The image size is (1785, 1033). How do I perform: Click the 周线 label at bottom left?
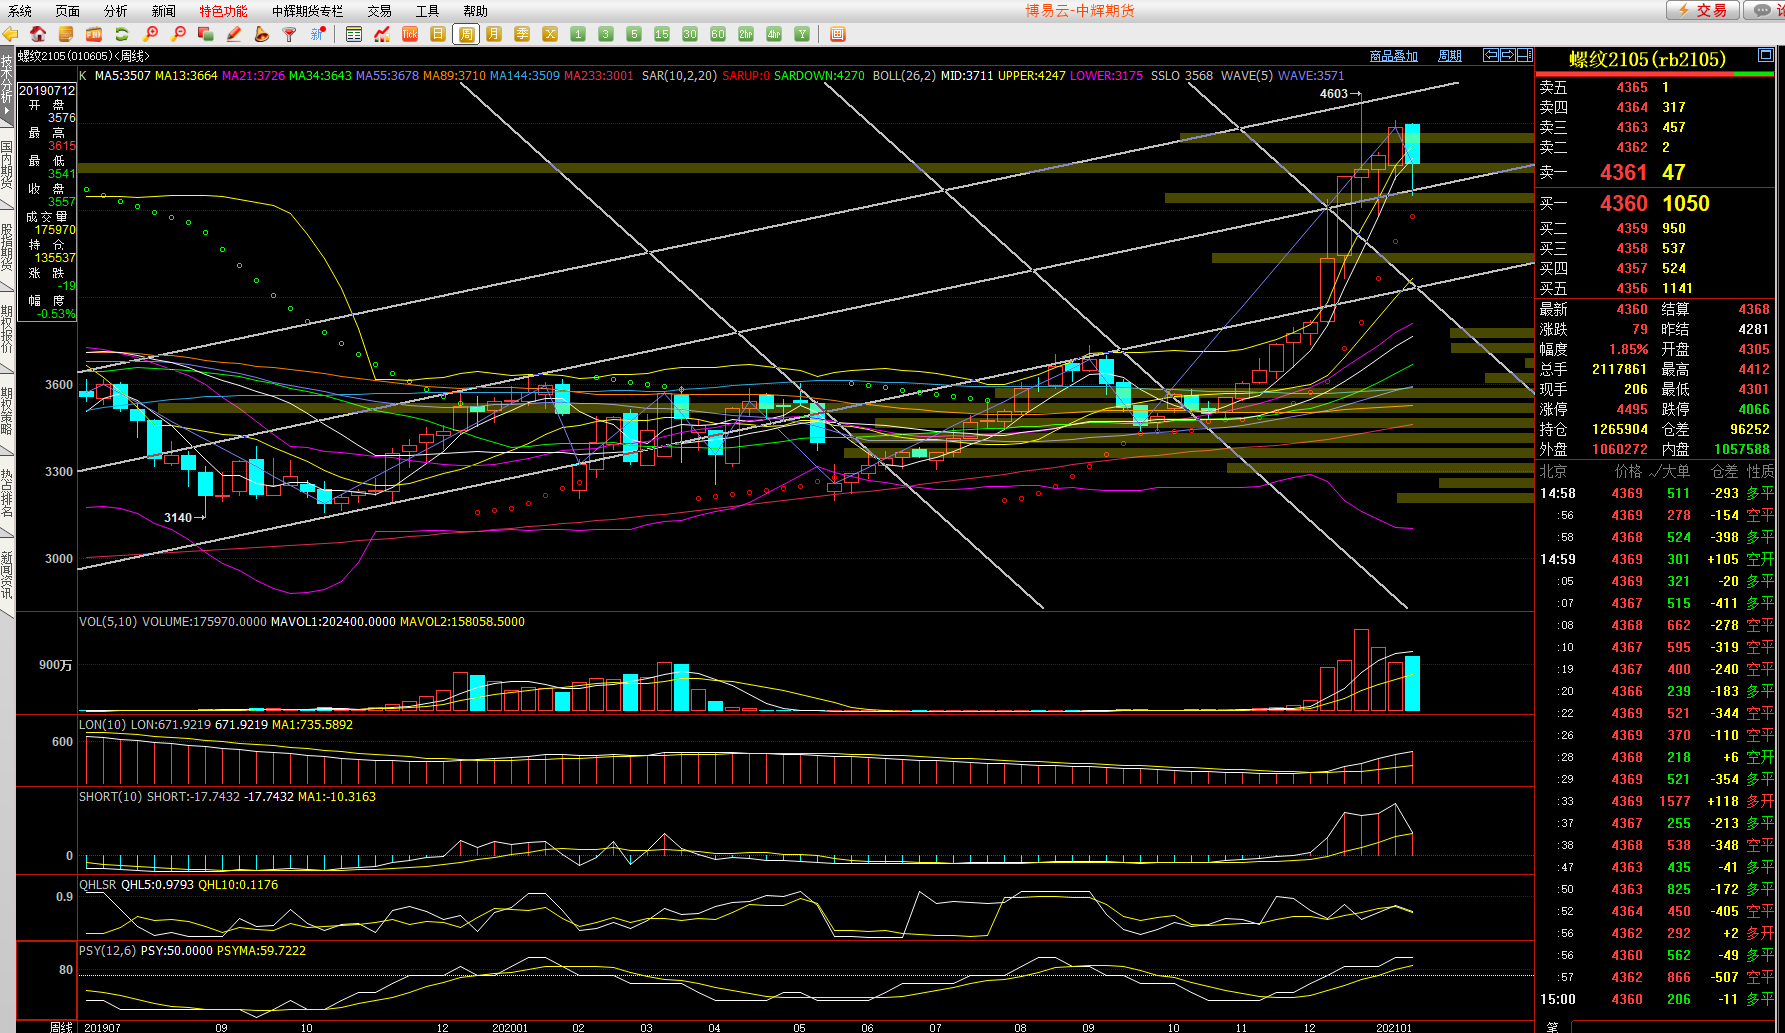[61, 1027]
